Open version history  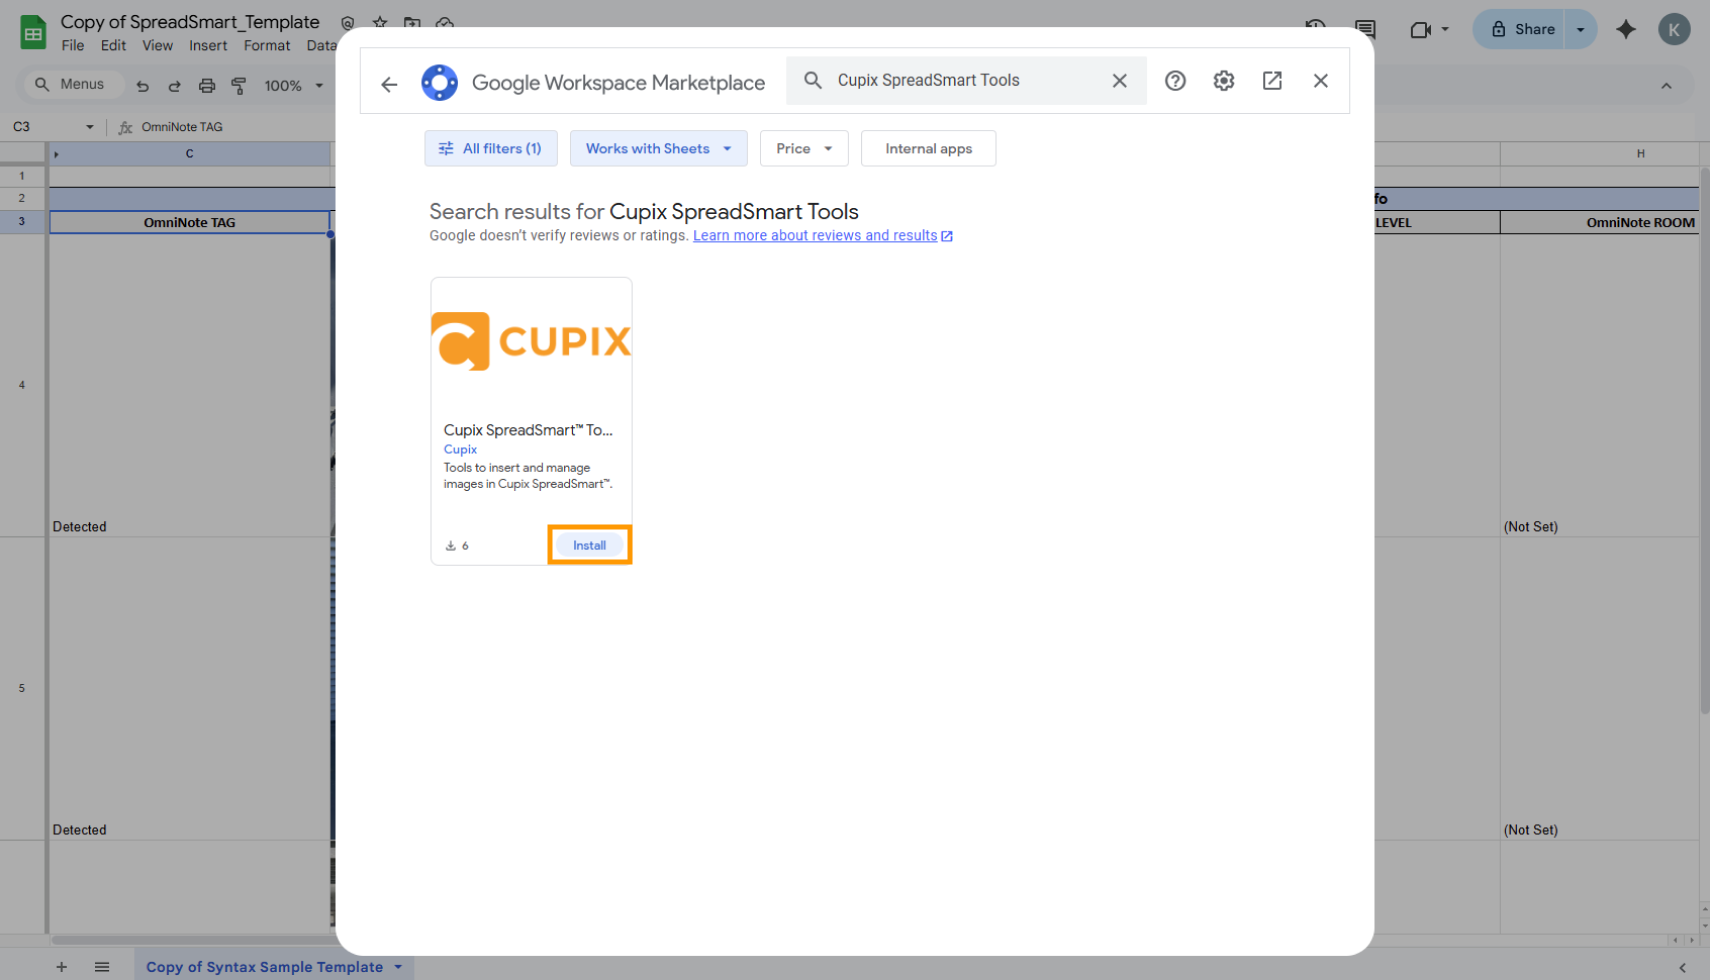(1315, 29)
